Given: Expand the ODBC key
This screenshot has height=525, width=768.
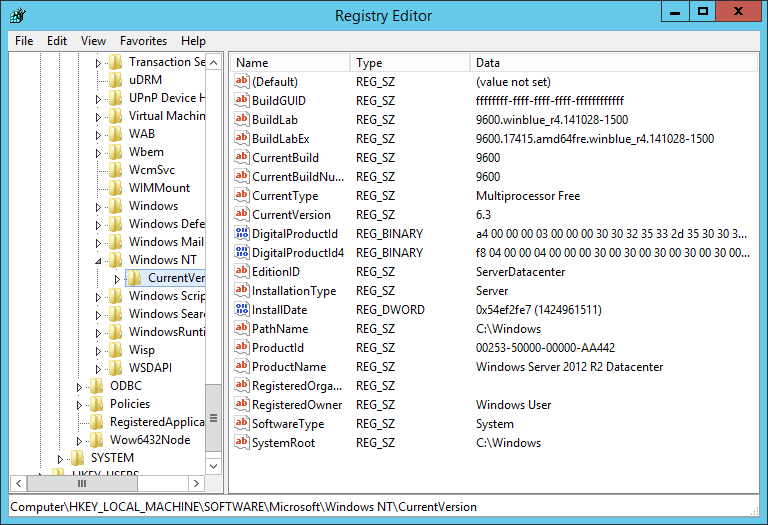Looking at the screenshot, I should pyautogui.click(x=79, y=387).
